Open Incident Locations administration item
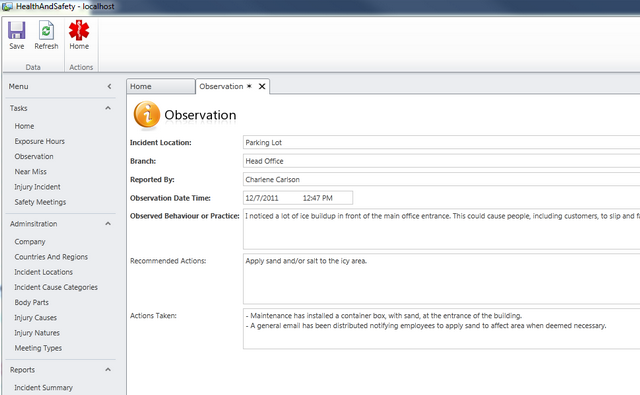640x395 pixels. pos(44,272)
